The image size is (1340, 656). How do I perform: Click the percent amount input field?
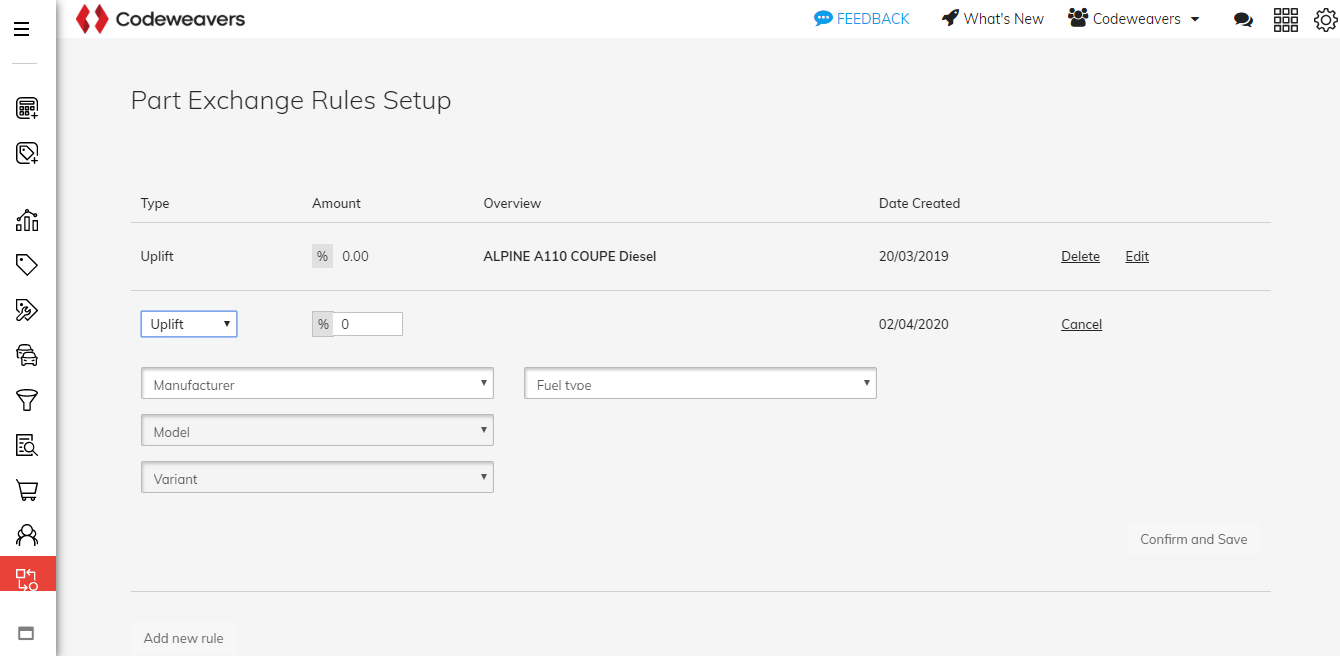click(368, 324)
